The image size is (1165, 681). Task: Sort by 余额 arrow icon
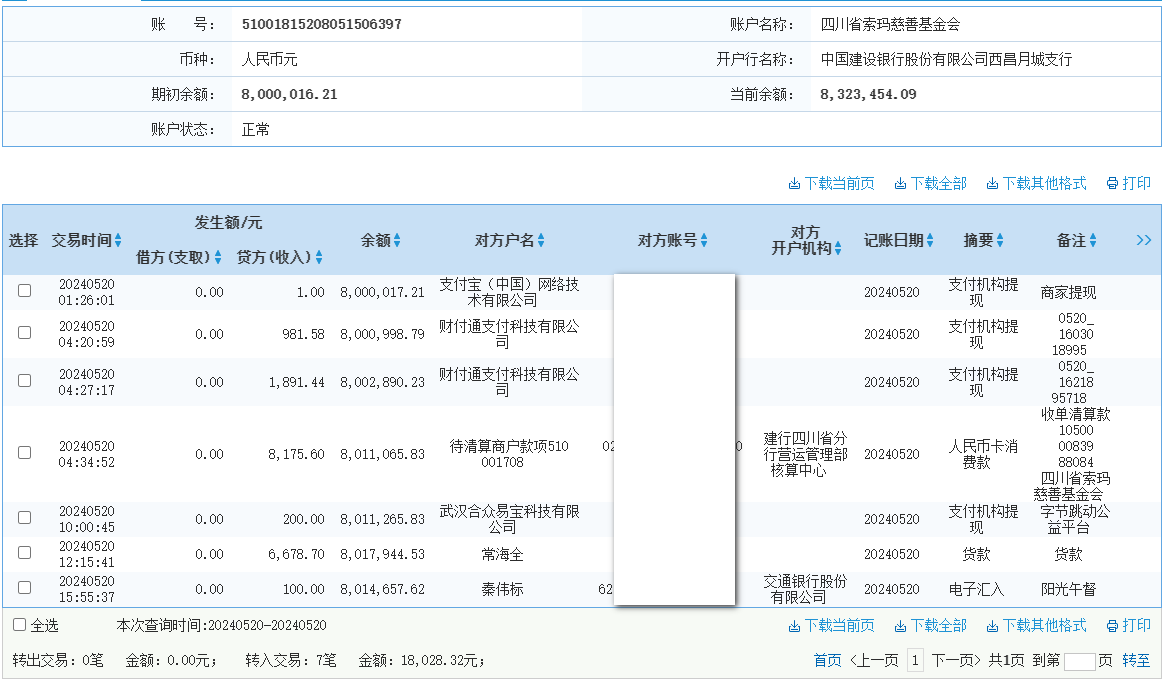[x=397, y=241]
